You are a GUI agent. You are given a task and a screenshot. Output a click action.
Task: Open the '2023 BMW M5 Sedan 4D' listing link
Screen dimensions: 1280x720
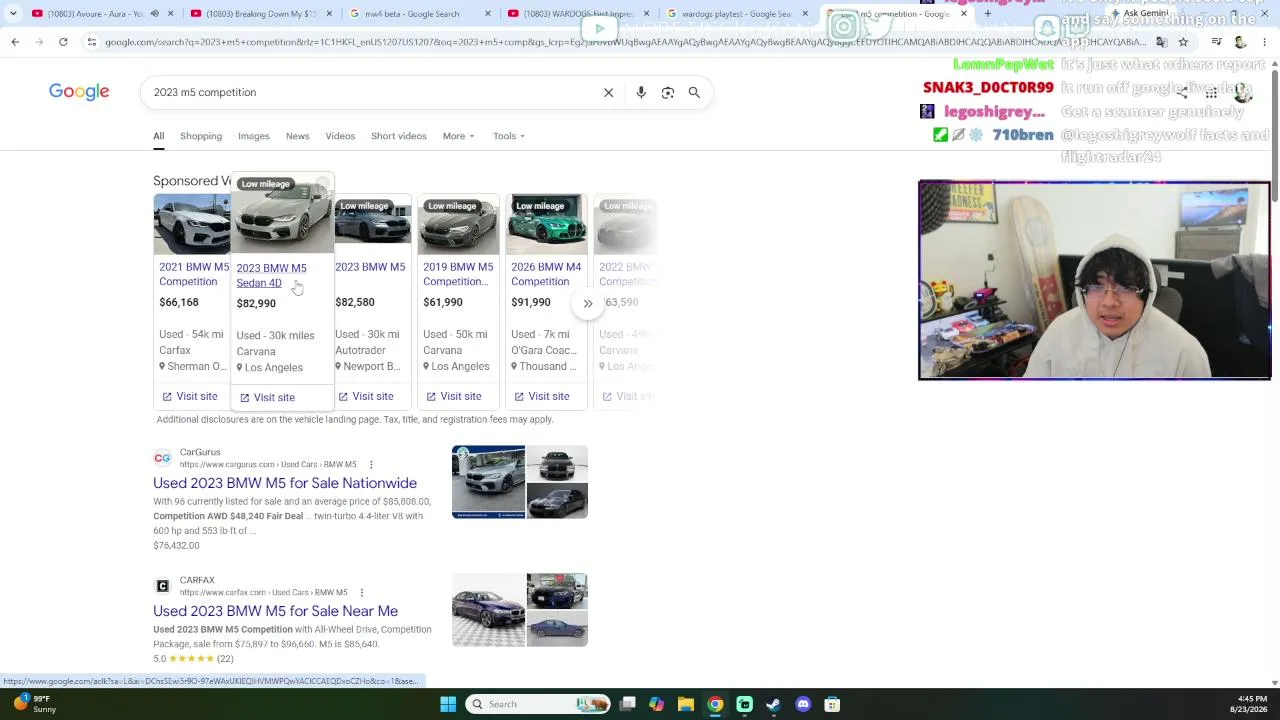(x=271, y=275)
